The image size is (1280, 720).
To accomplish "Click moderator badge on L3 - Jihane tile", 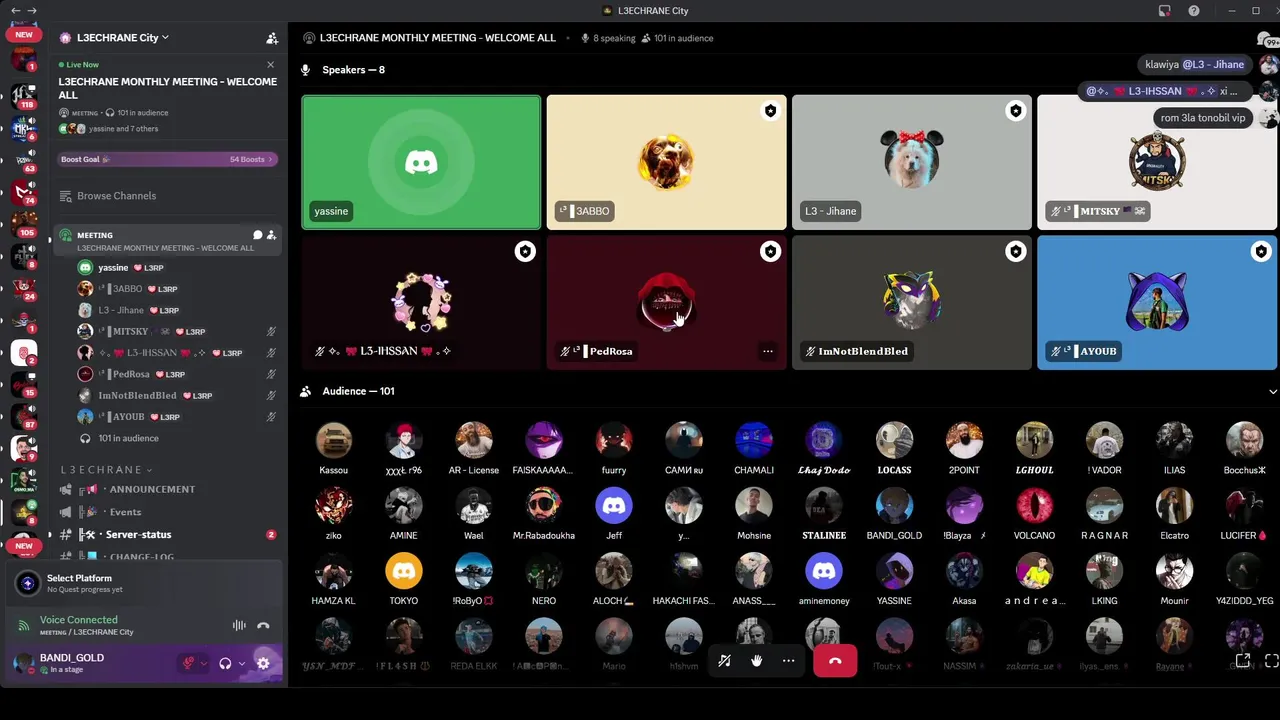I will (x=1016, y=111).
